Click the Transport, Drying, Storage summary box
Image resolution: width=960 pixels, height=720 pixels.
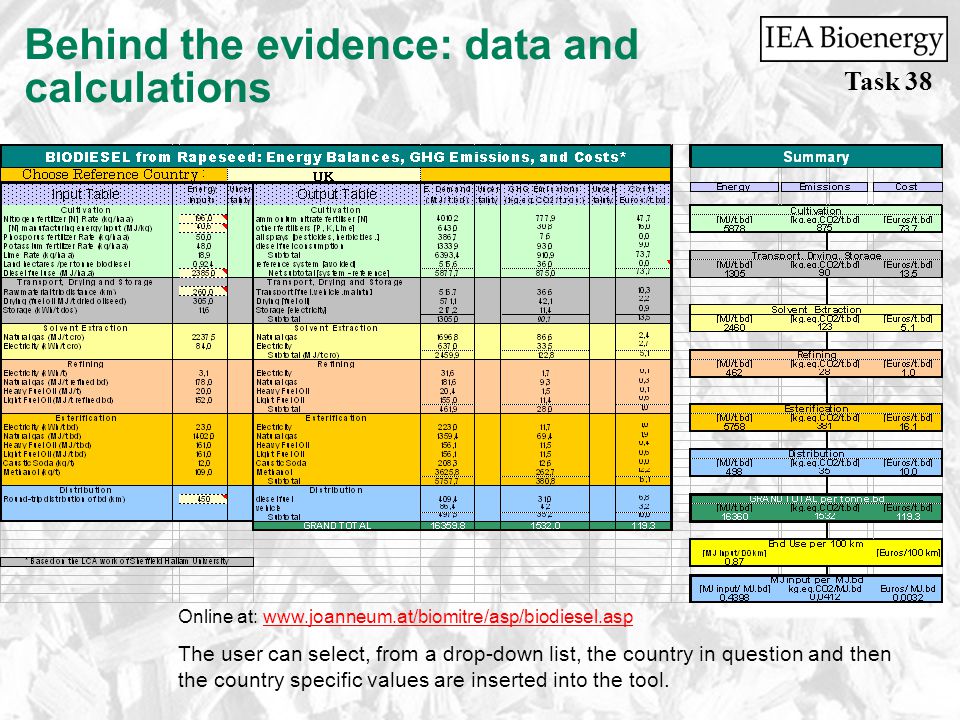point(816,264)
